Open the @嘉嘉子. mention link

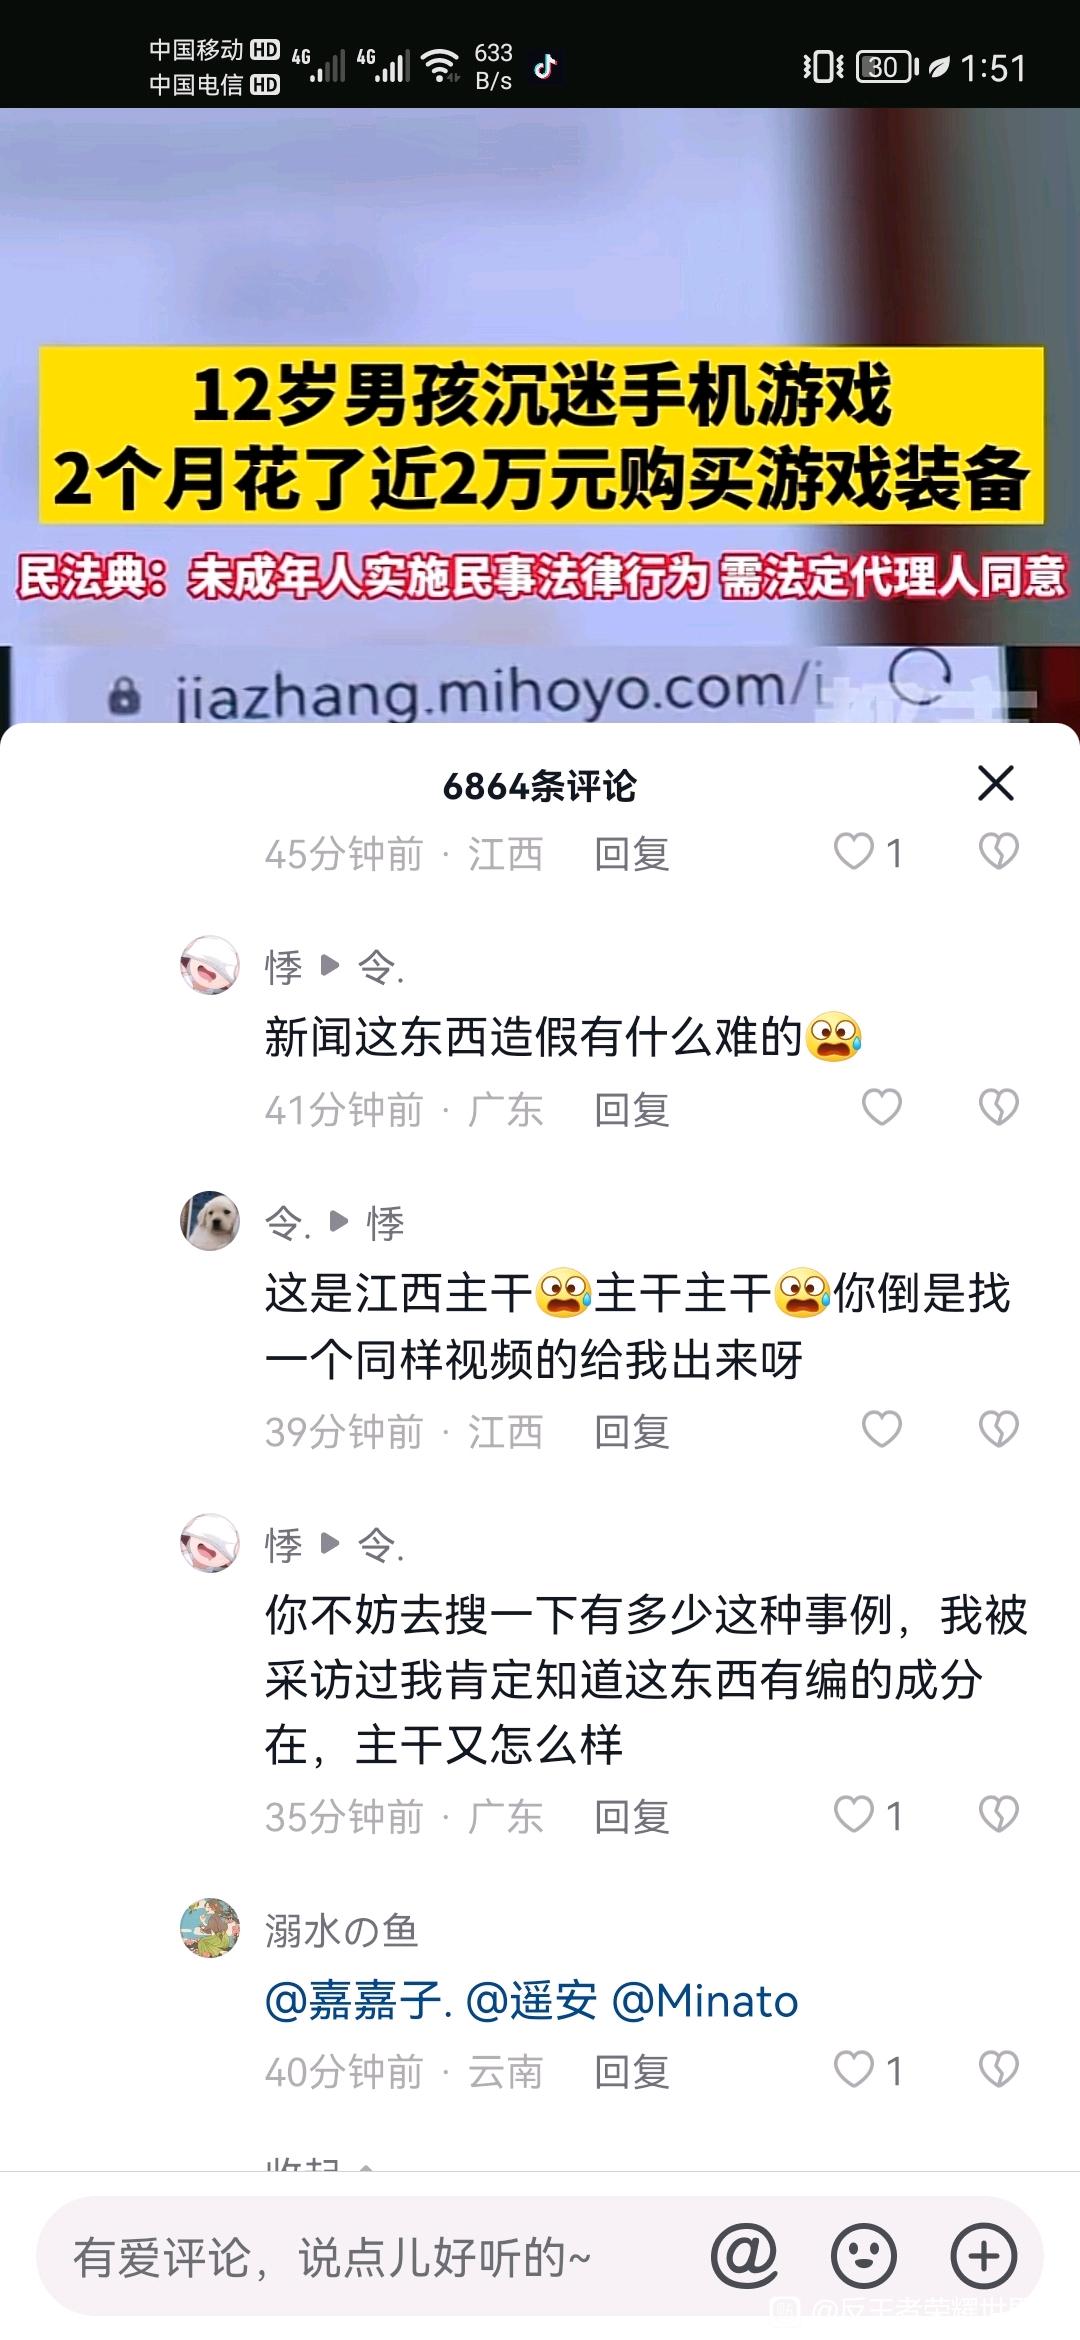358,2001
